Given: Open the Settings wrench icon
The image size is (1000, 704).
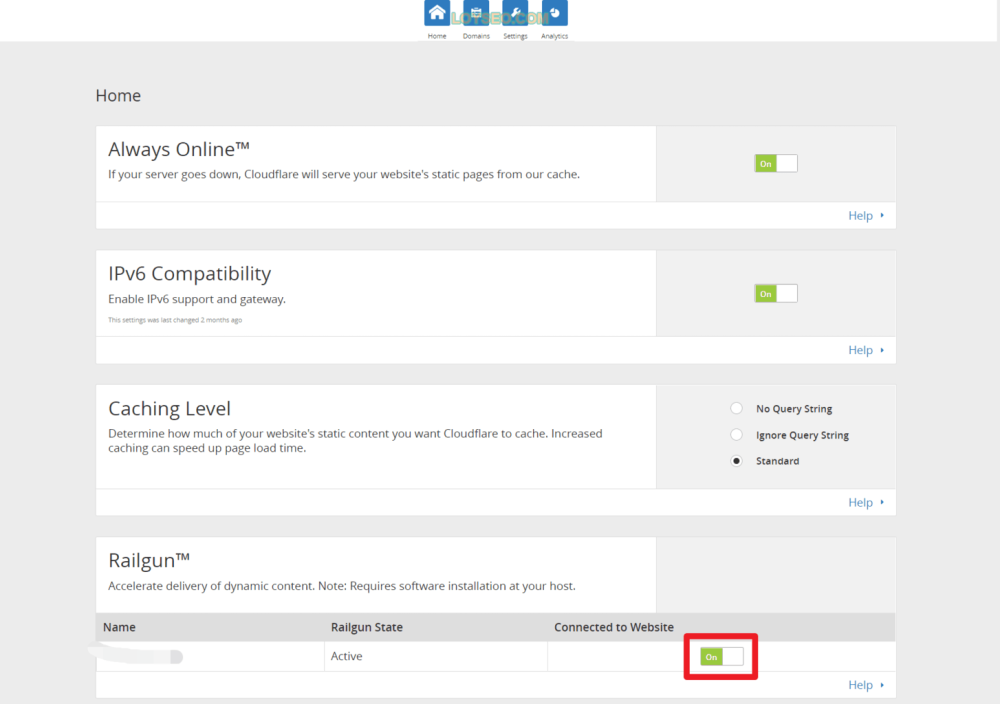Looking at the screenshot, I should click(515, 13).
